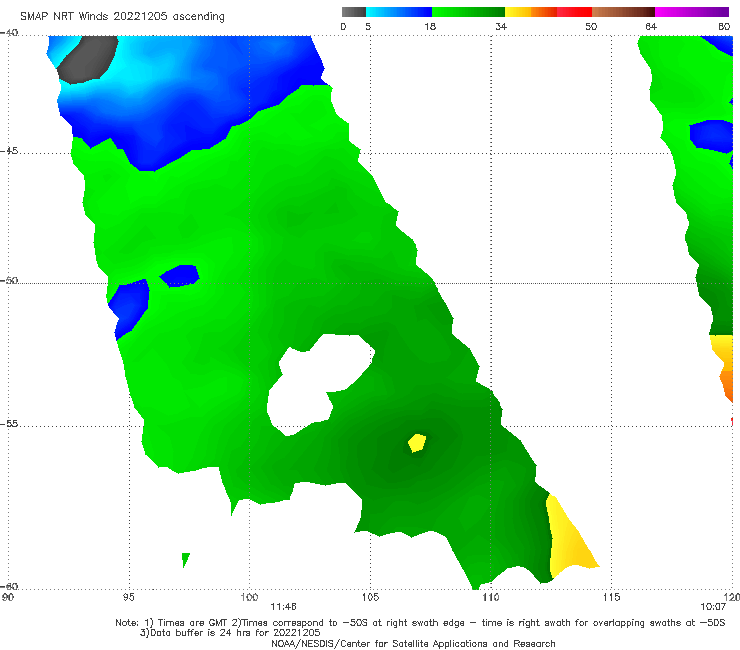The image size is (740, 650).
Task: Click the orange patch on the right-edge swath
Action: [727, 385]
